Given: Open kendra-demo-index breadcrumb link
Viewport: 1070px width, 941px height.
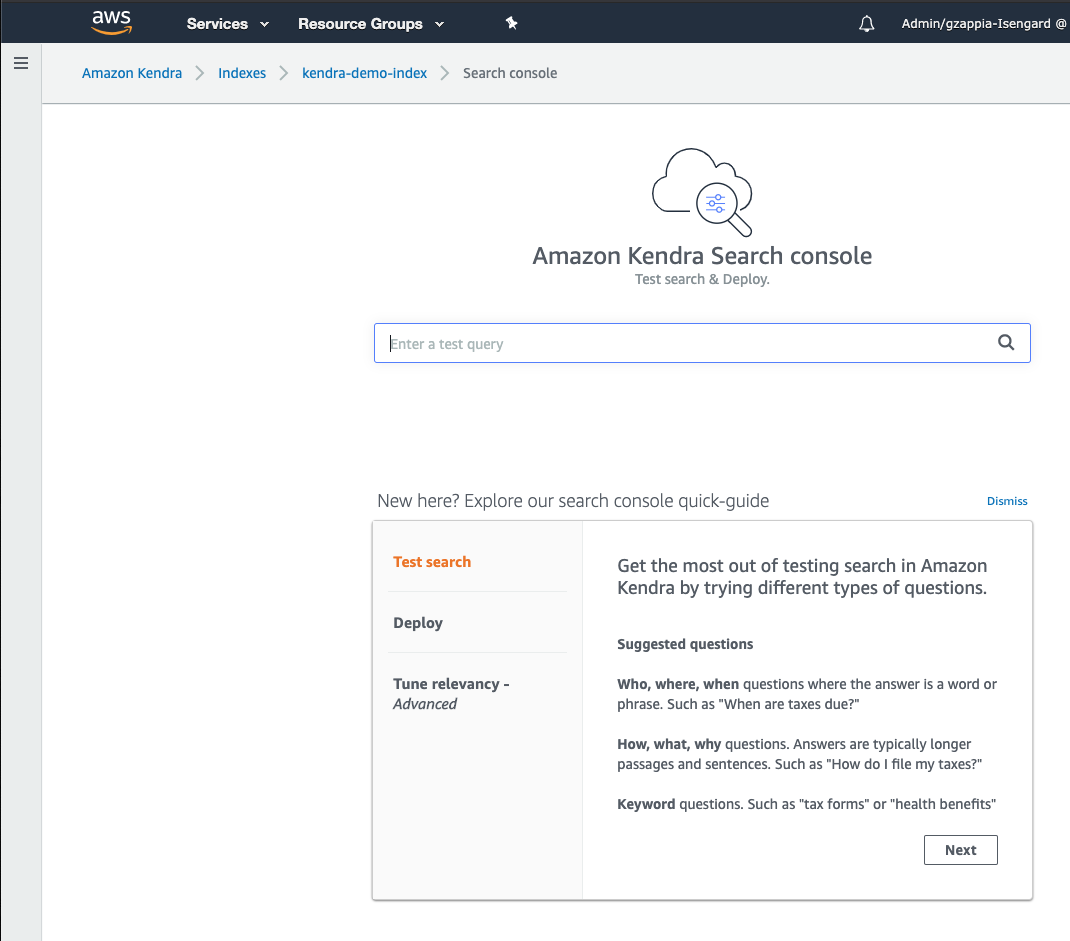Looking at the screenshot, I should coord(364,73).
